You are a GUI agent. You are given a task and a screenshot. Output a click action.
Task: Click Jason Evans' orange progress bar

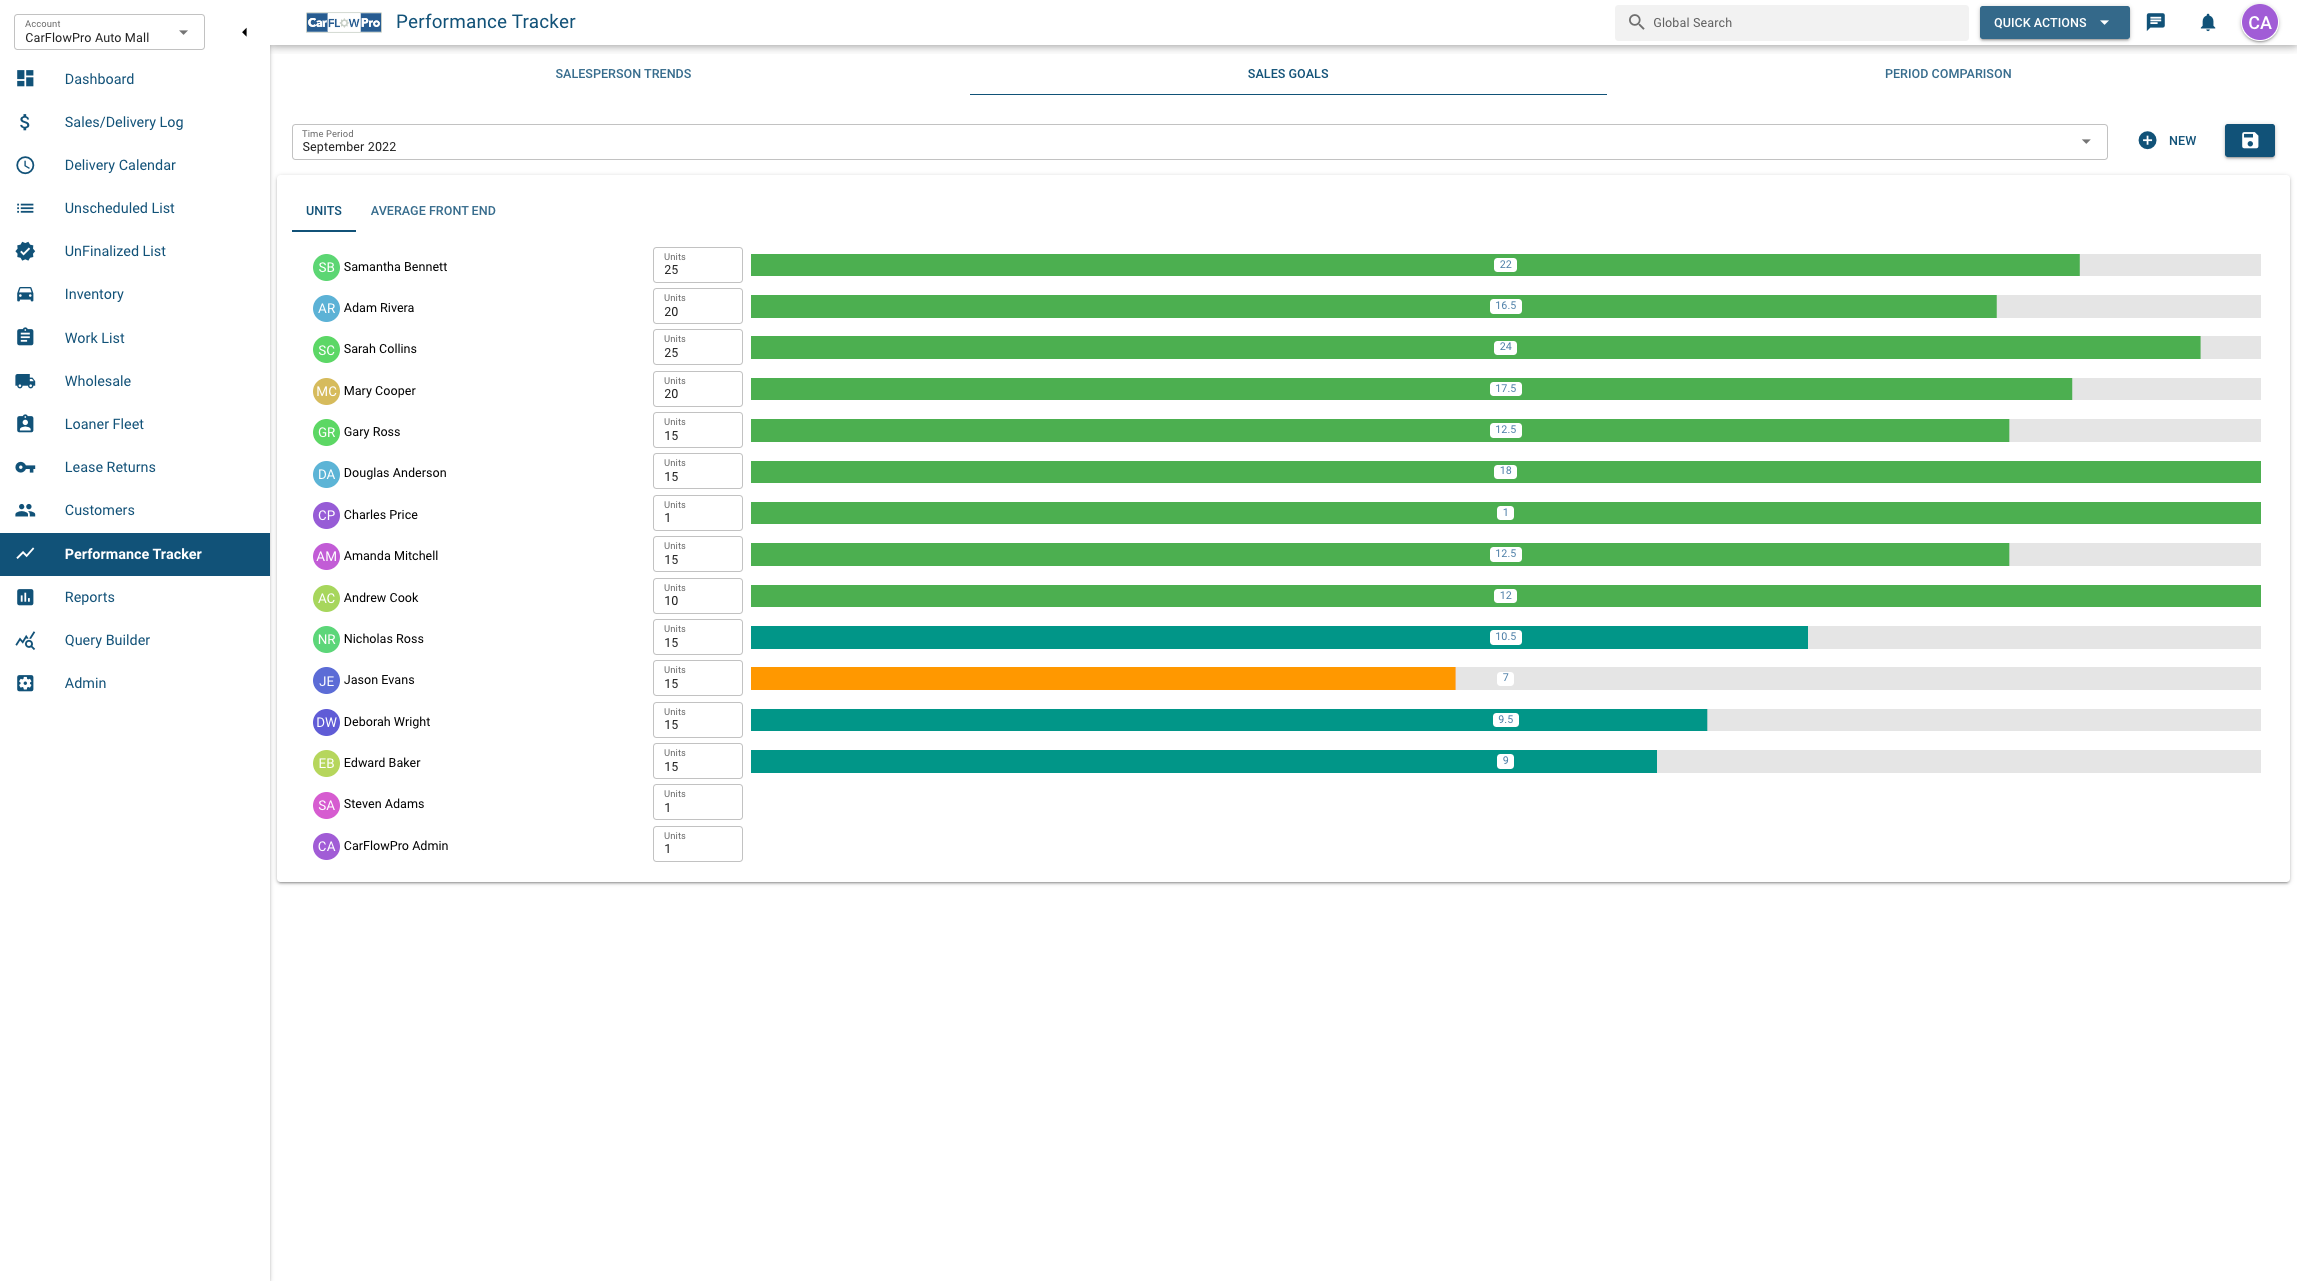click(1100, 678)
